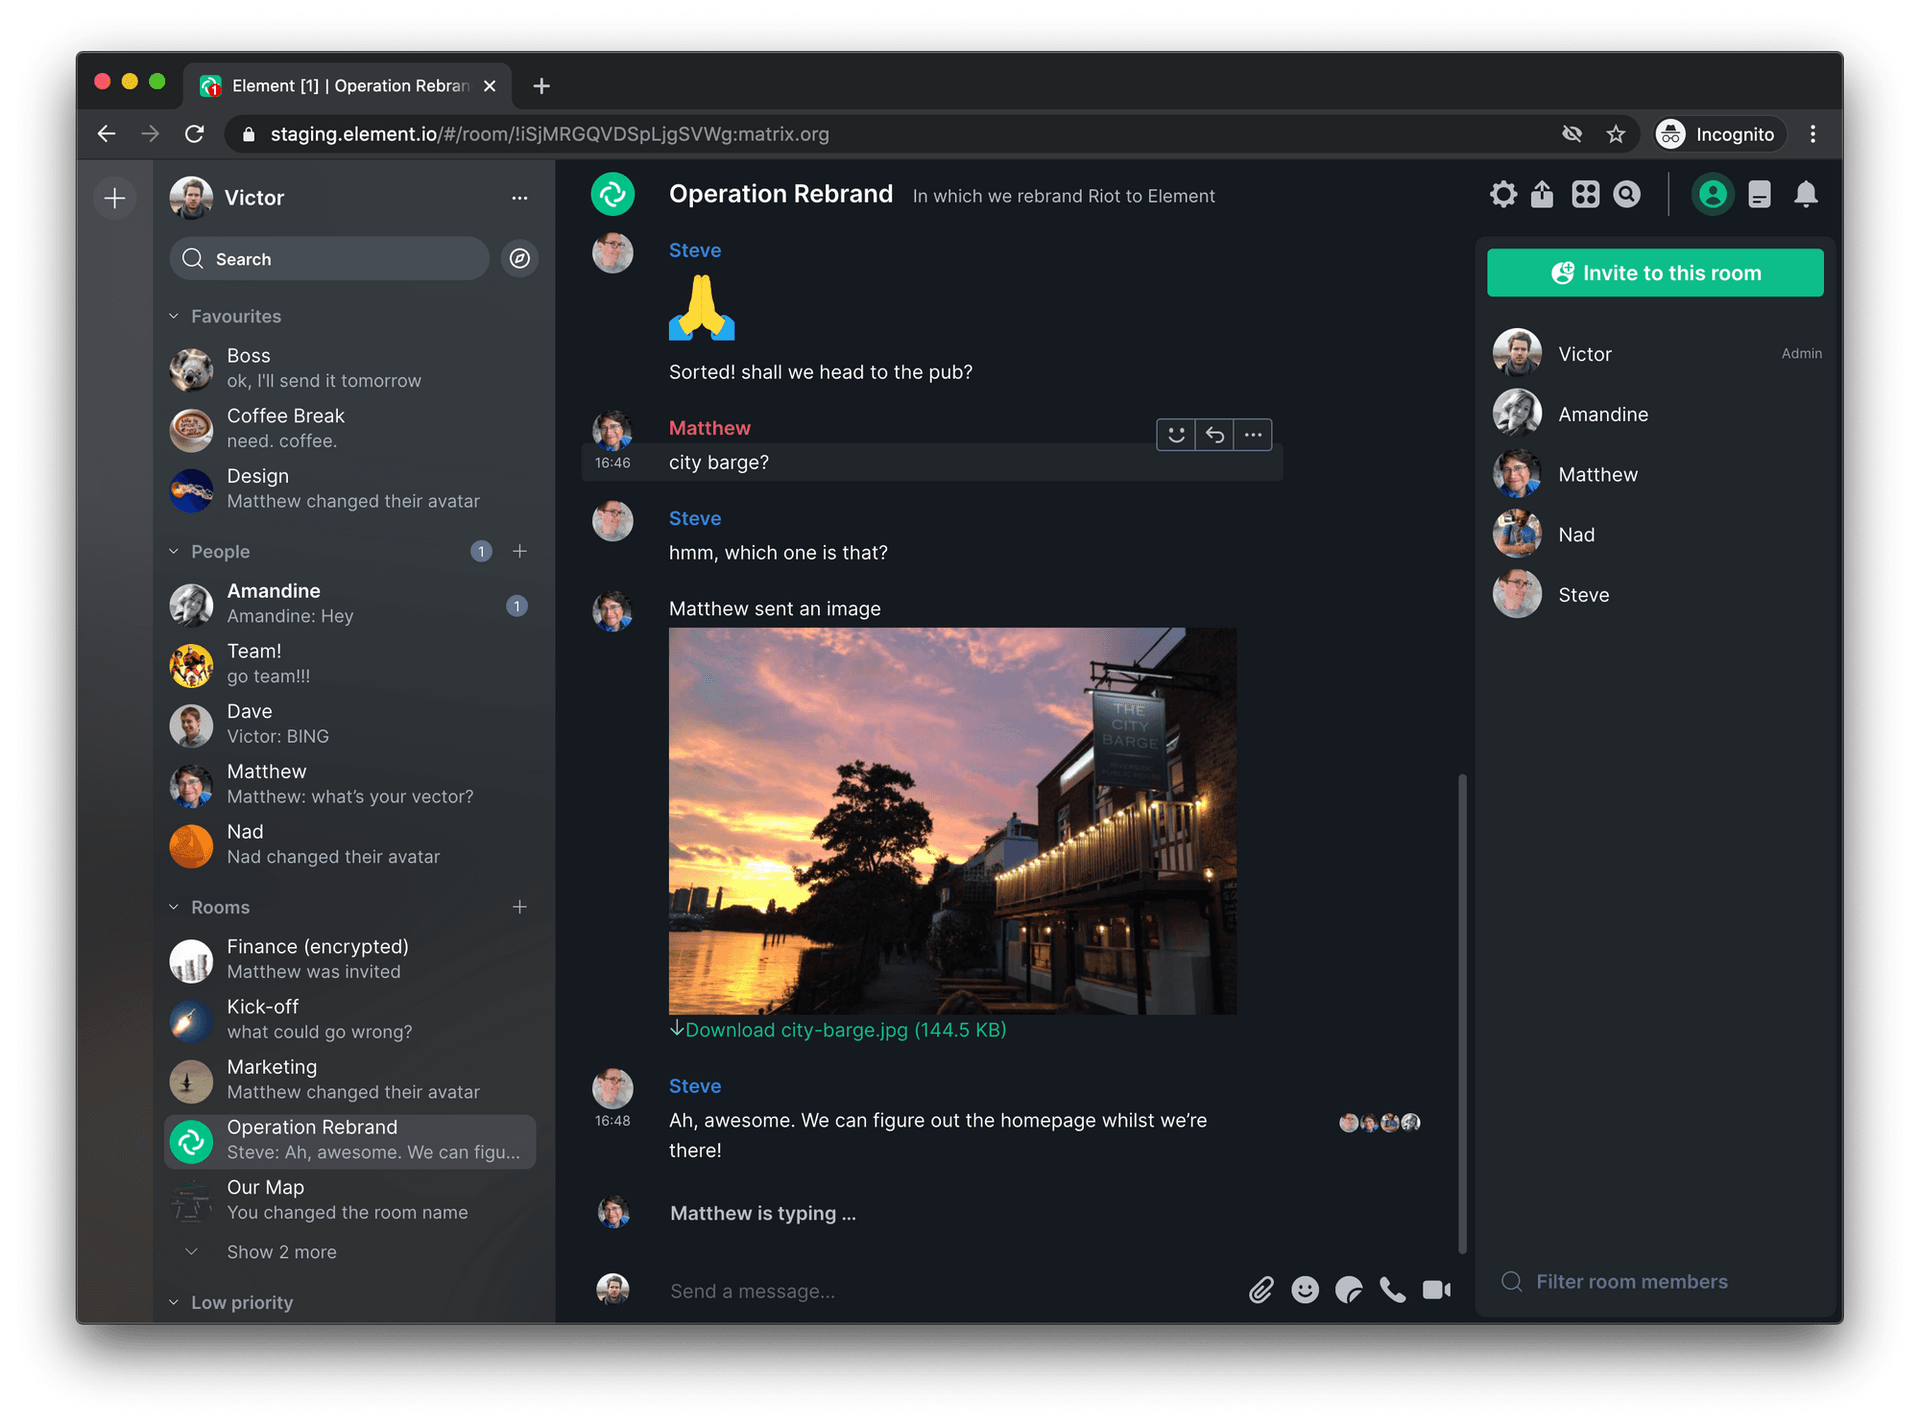Click the third-party cookies blocked icon
Viewport: 1920px width, 1425px height.
(1572, 134)
